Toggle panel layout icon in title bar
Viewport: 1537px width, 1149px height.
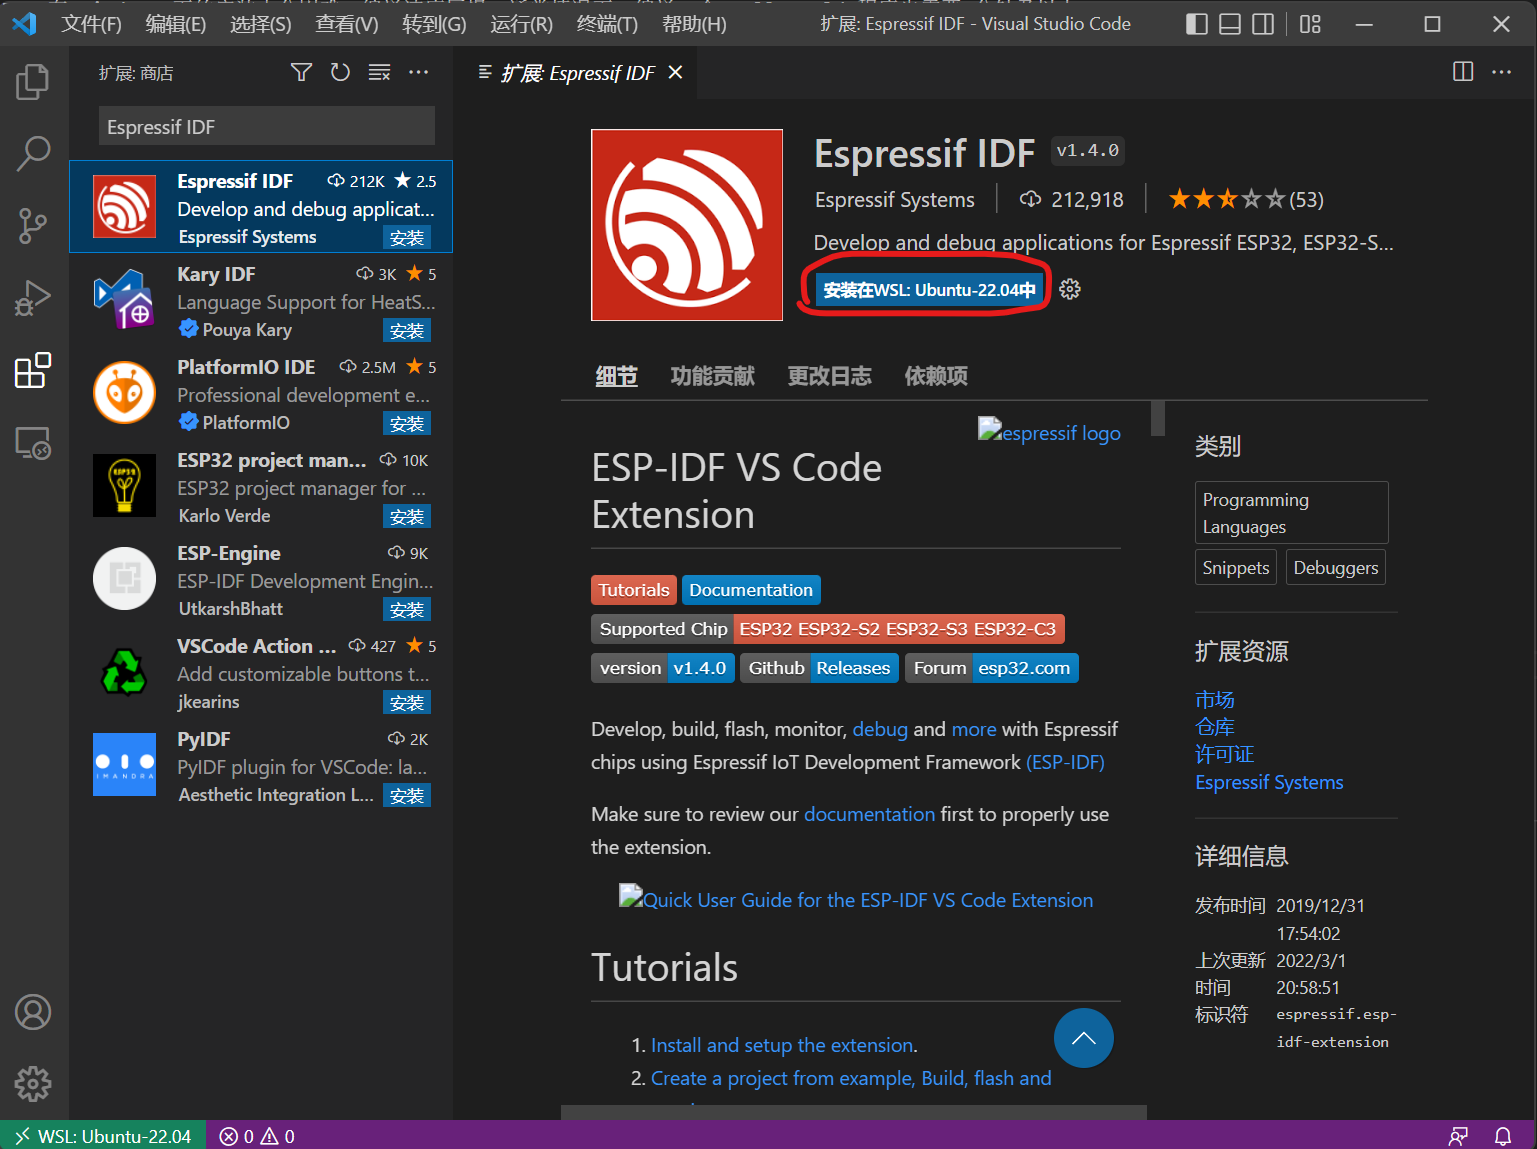(1230, 24)
